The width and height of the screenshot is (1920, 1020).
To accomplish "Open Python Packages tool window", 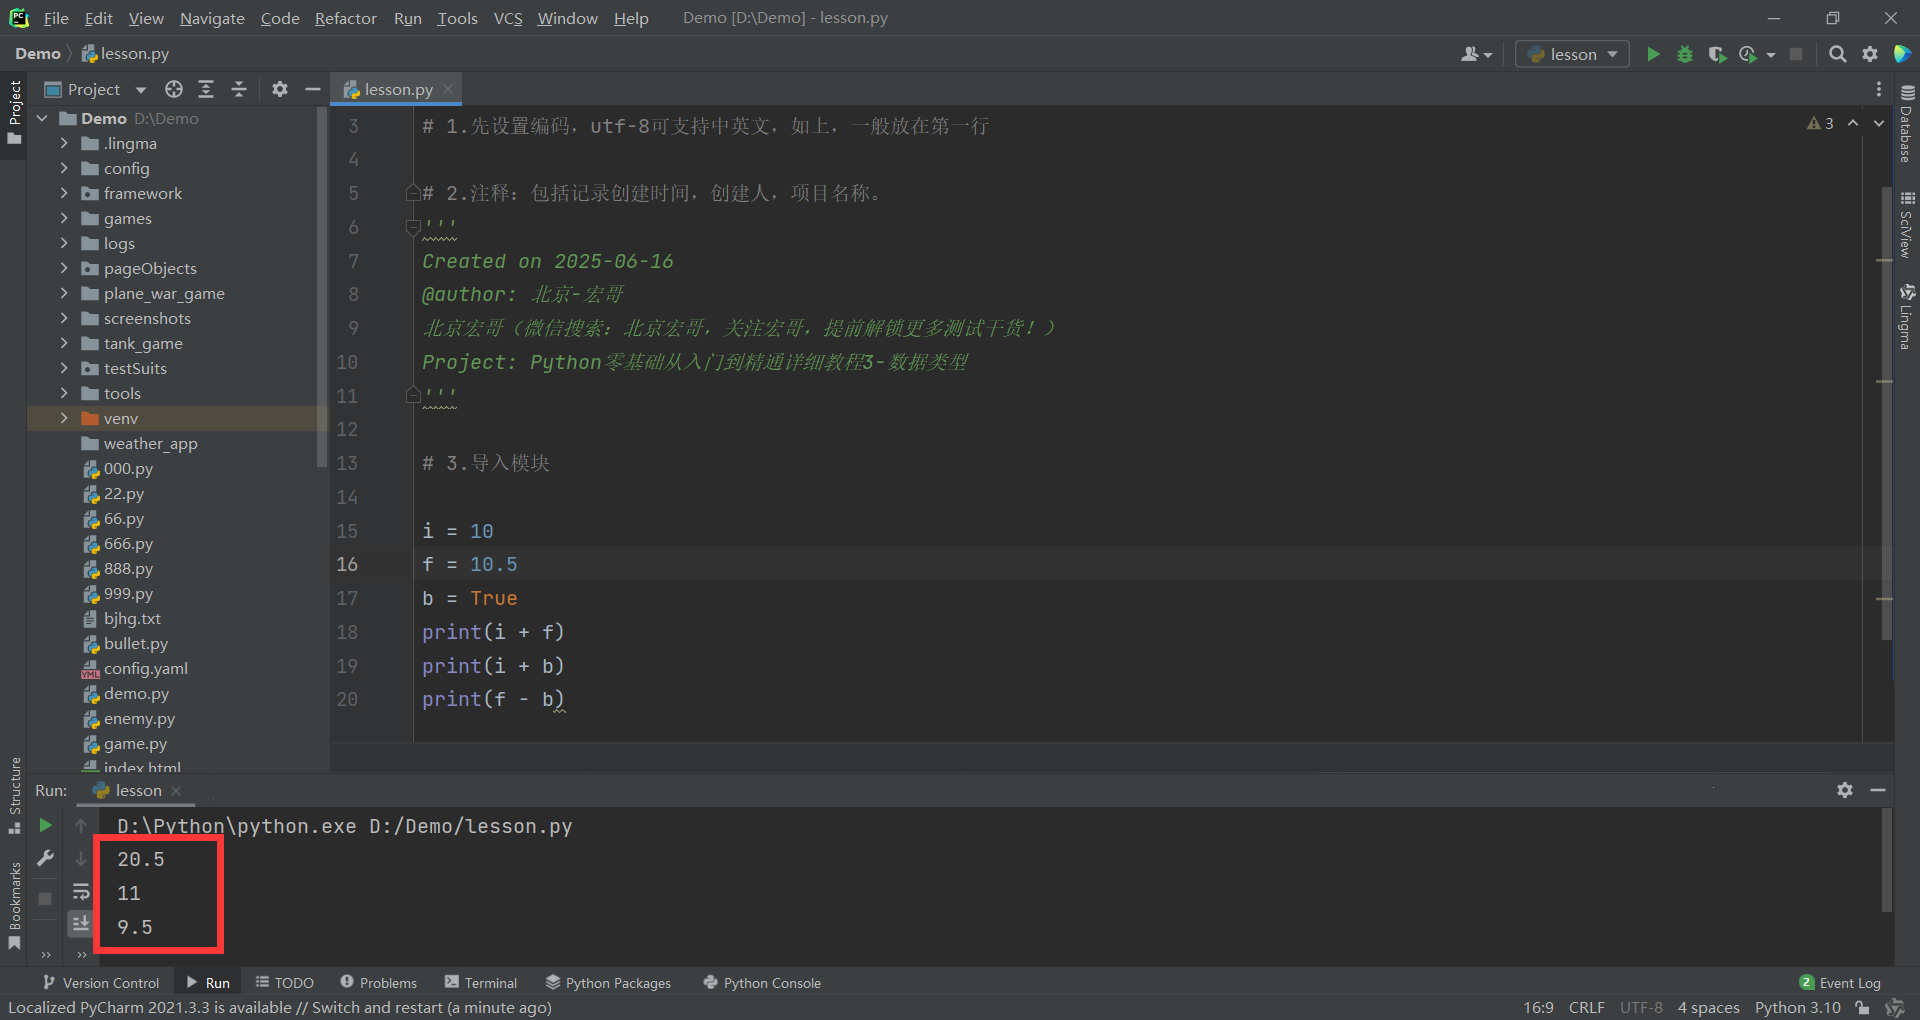I will 608,983.
